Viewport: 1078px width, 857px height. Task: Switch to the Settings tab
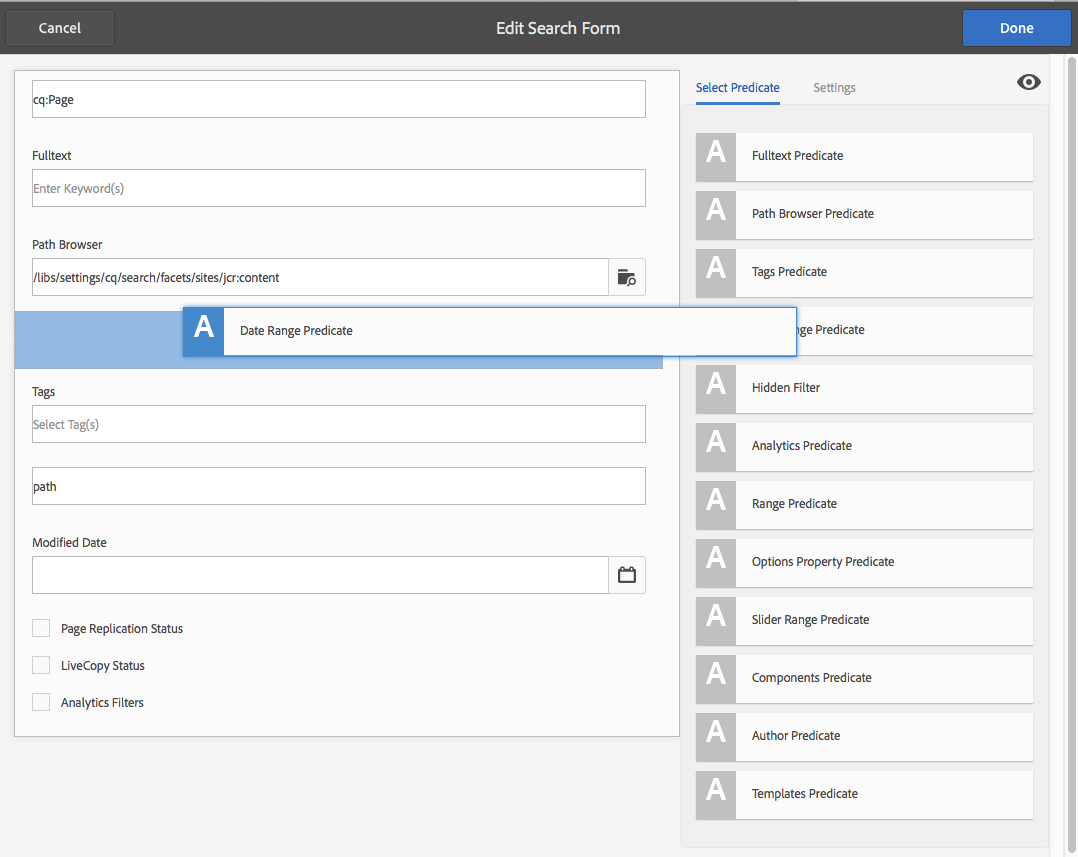pyautogui.click(x=834, y=87)
